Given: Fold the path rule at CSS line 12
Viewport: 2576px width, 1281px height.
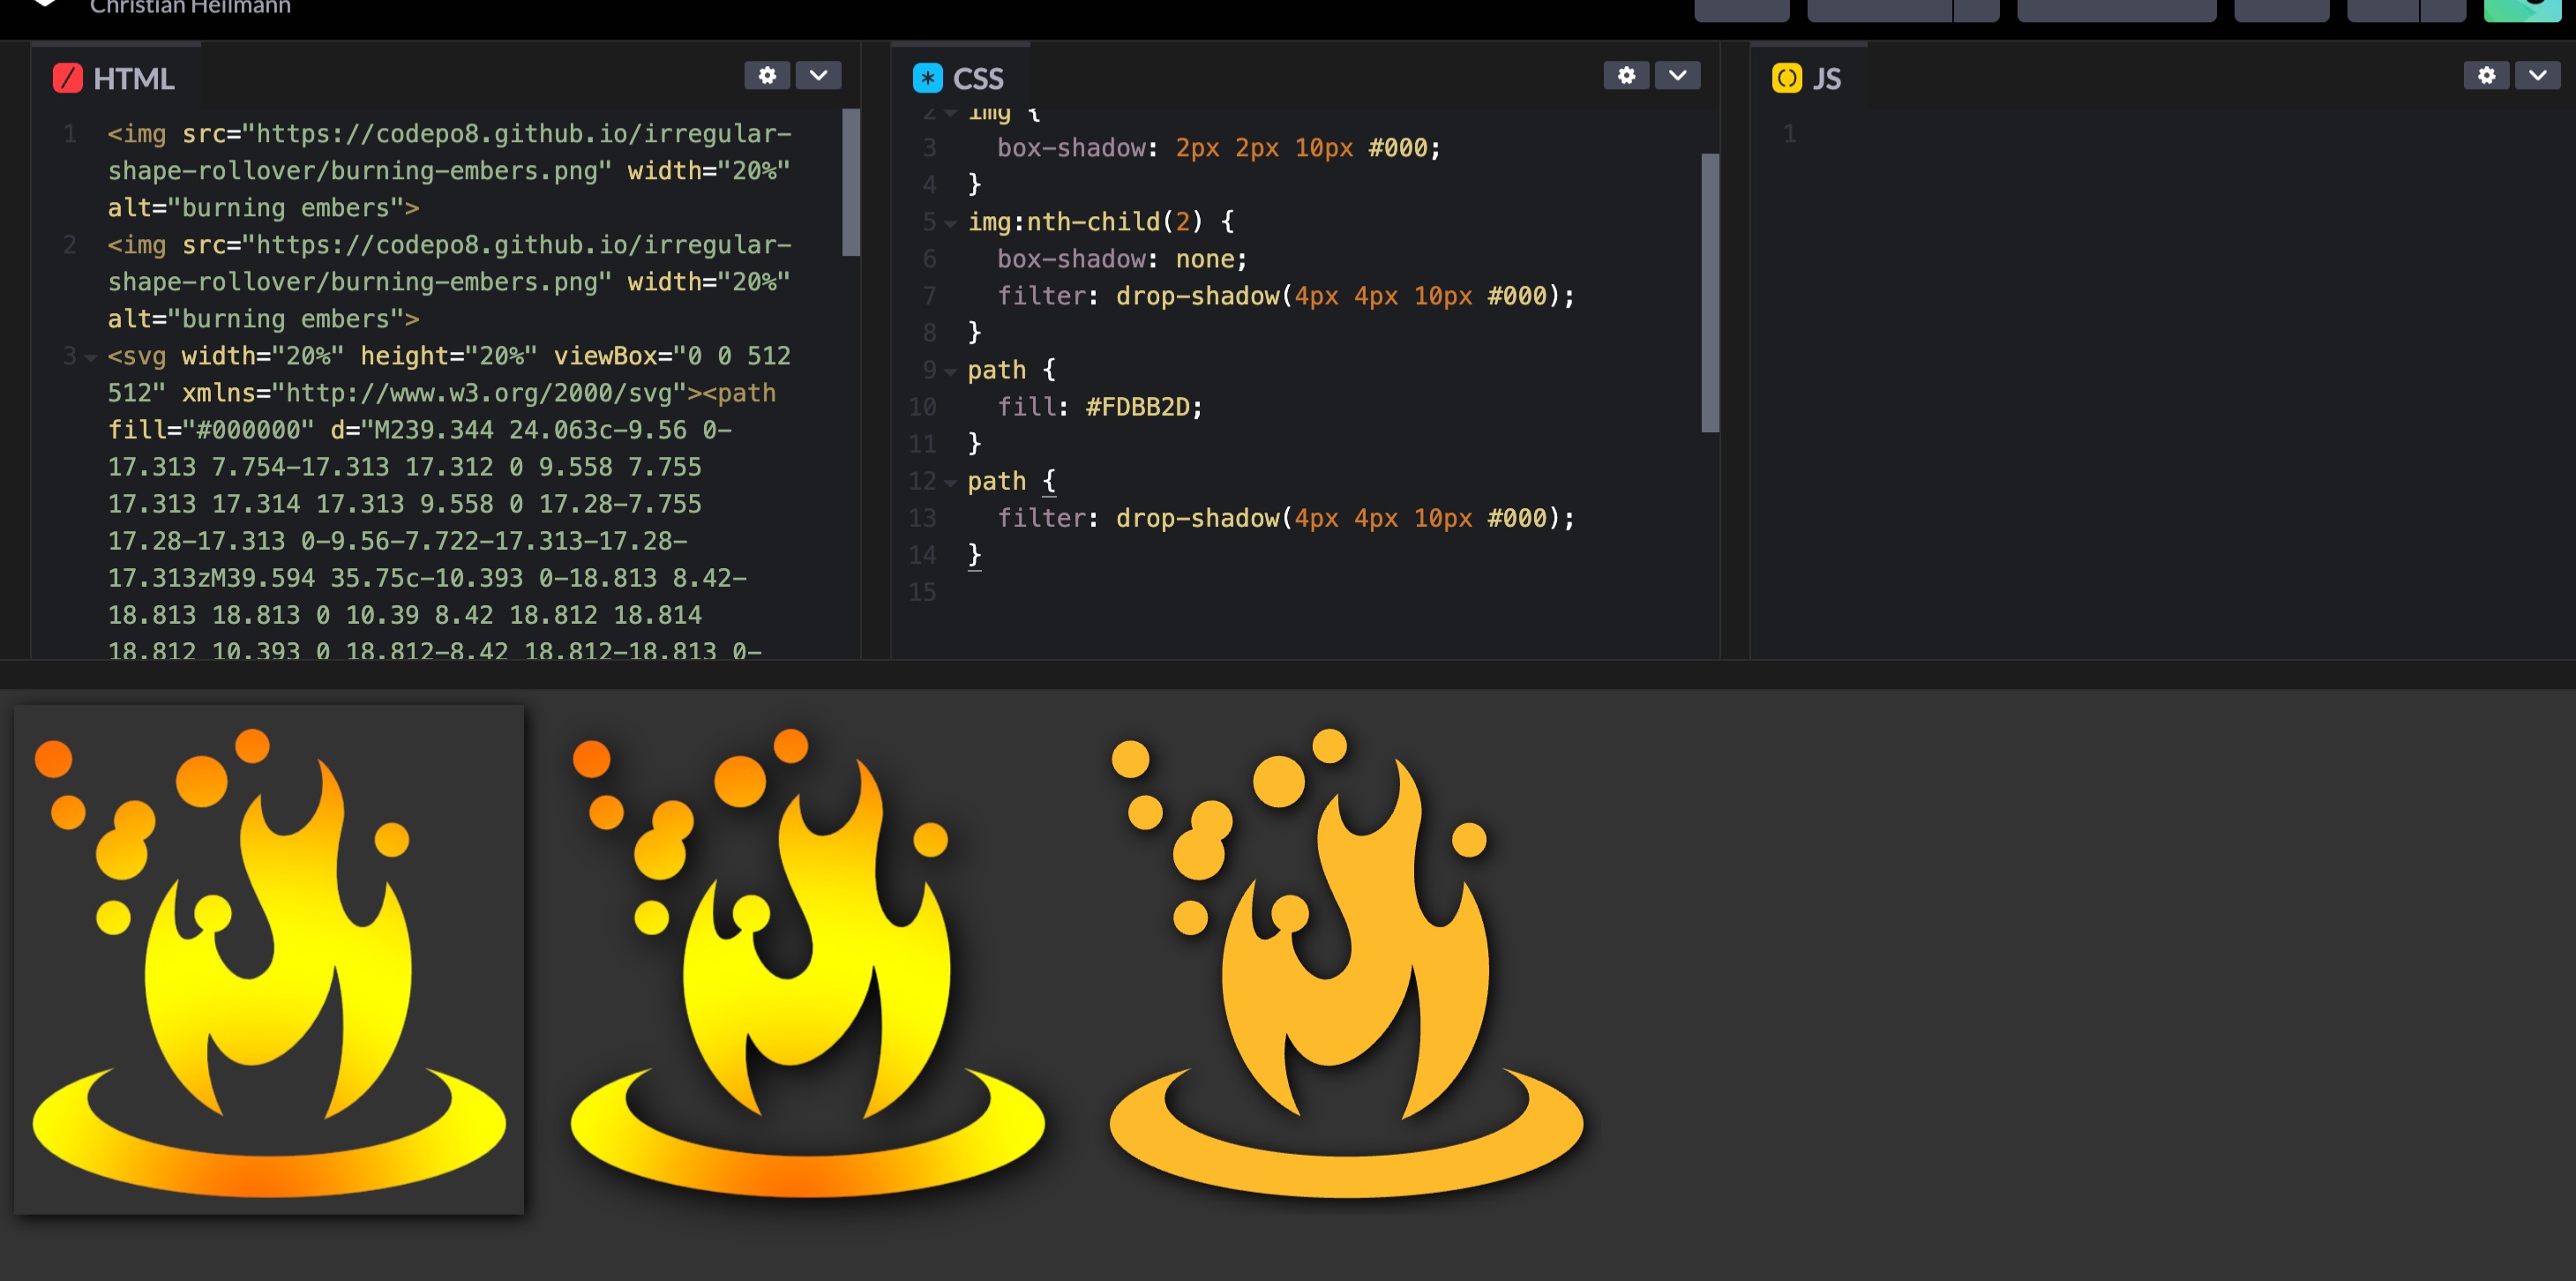Looking at the screenshot, I should [x=950, y=482].
